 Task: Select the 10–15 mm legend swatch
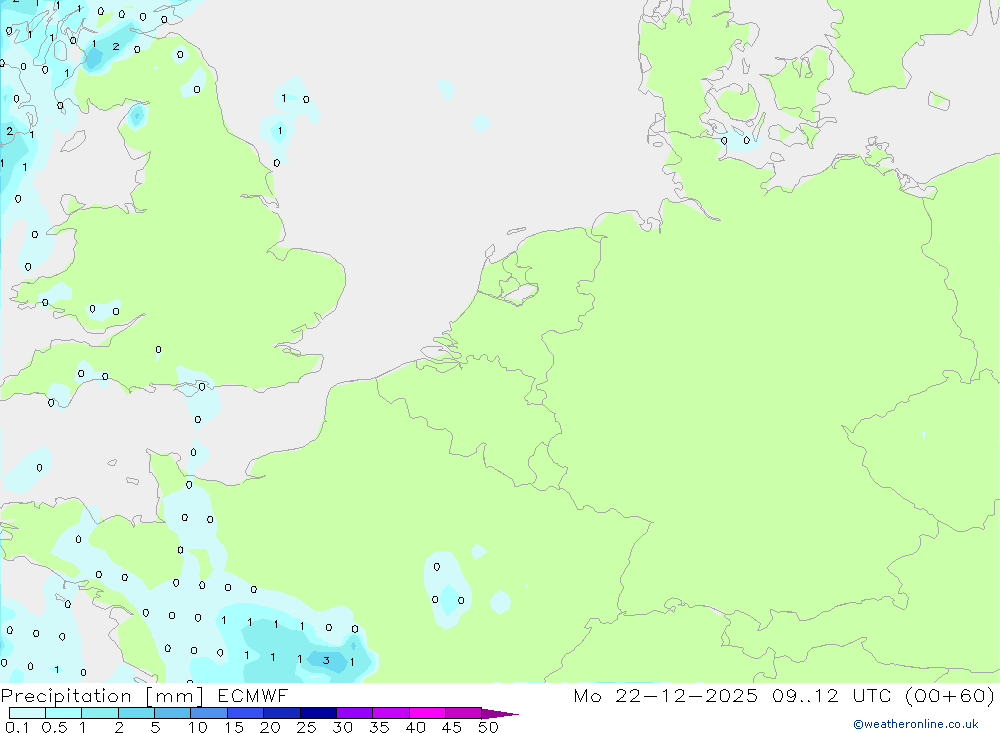209,713
